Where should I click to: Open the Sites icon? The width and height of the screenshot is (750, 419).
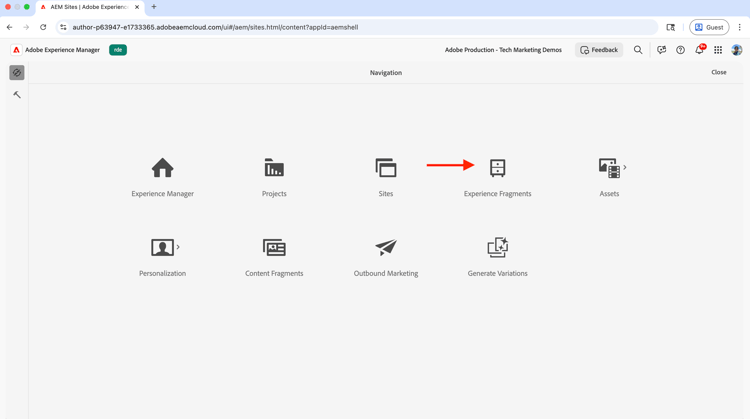pyautogui.click(x=386, y=168)
